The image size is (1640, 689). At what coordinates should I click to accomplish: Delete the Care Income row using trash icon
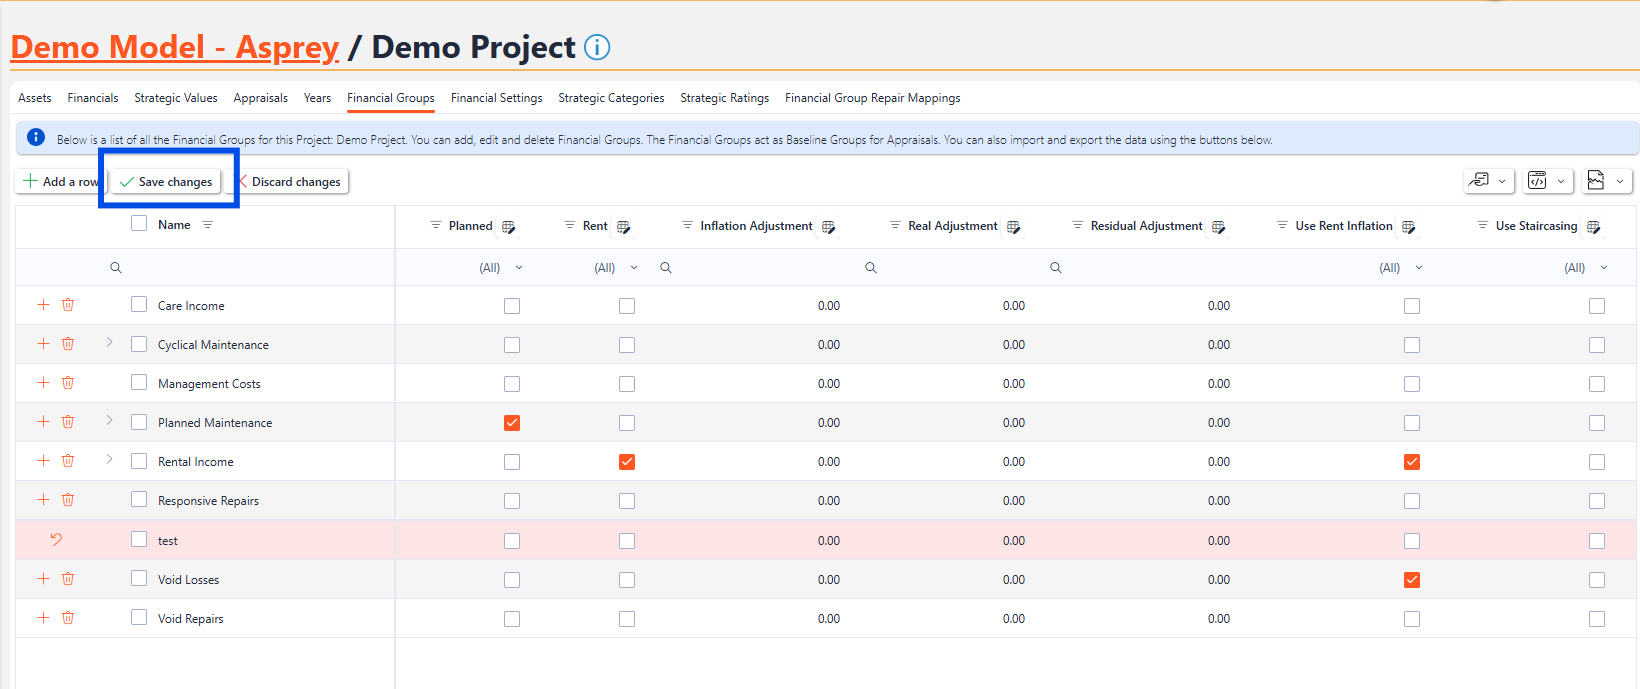point(68,305)
